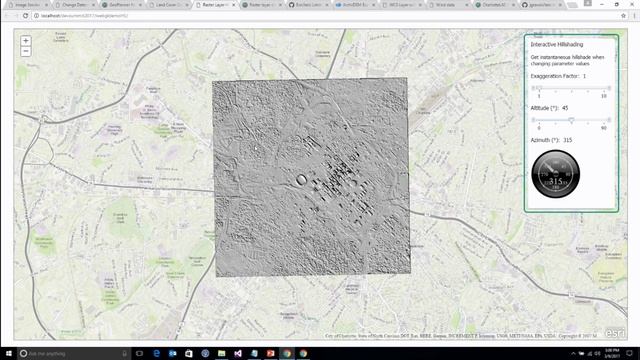Open Visual Studio from the taskbar
The image size is (640, 360).
click(x=238, y=353)
